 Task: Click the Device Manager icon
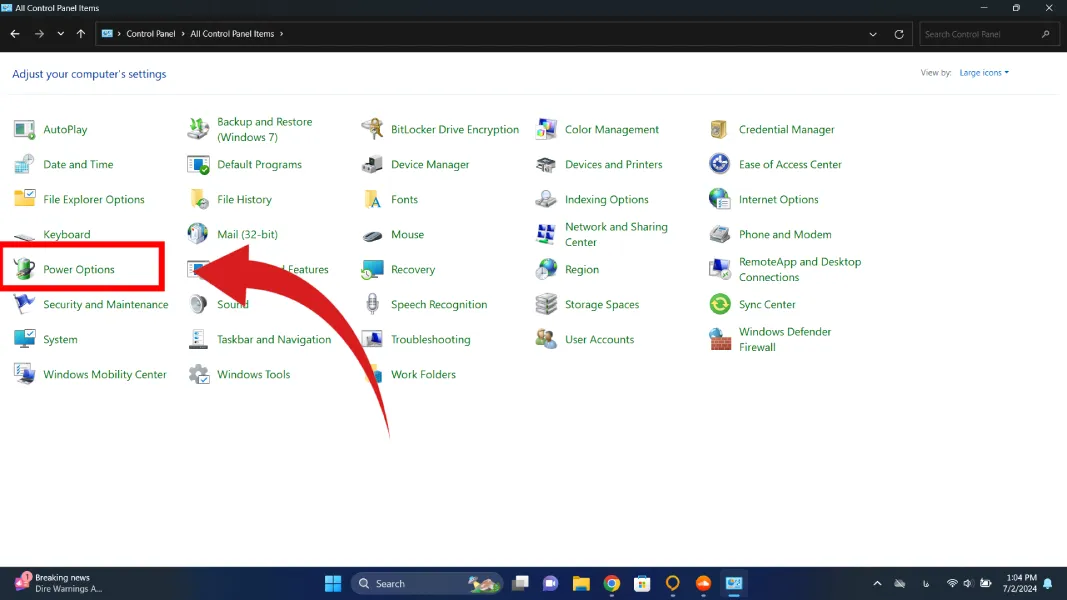[372, 164]
